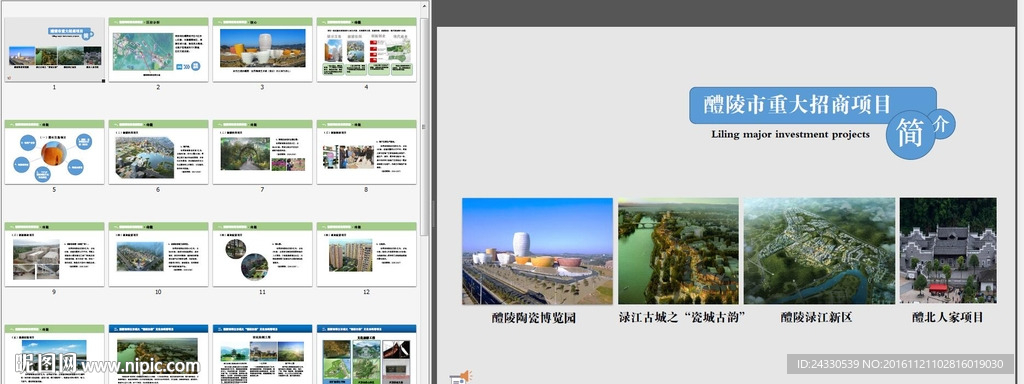Click the caption 醴北人家项目

[947, 317]
